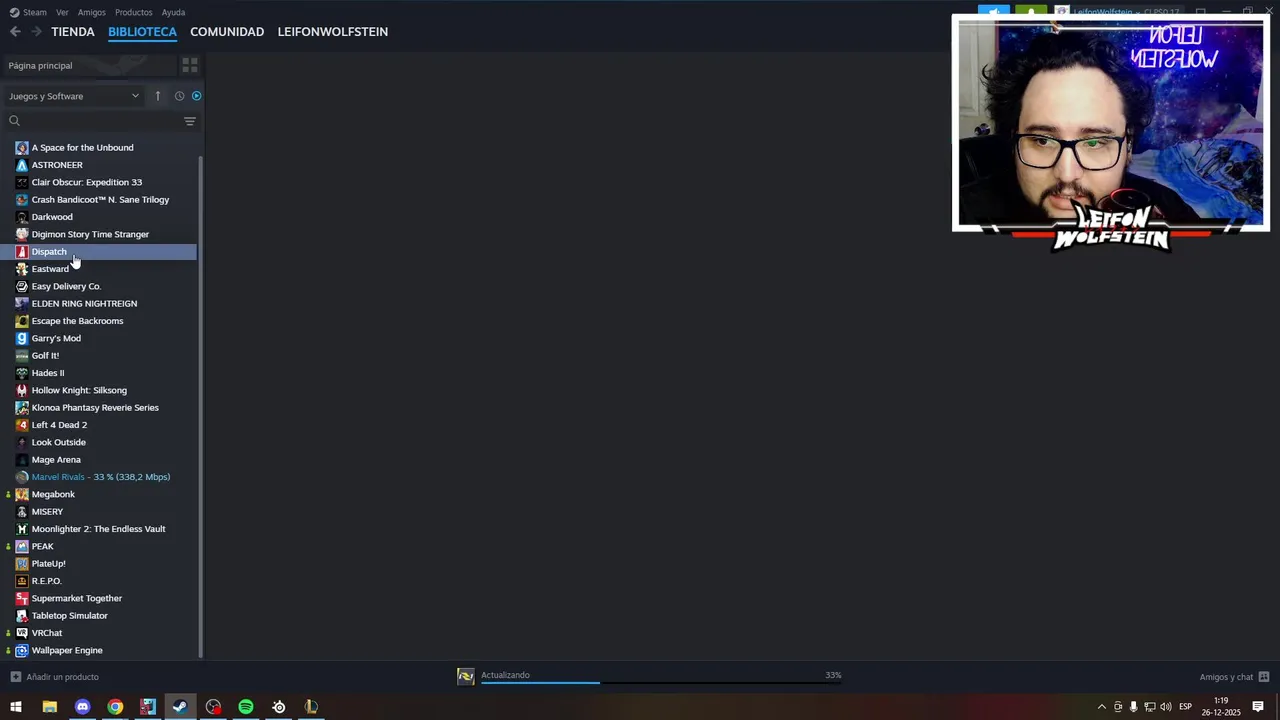Click the game list scrollbar
The width and height of the screenshot is (1280, 720).
coord(201,405)
